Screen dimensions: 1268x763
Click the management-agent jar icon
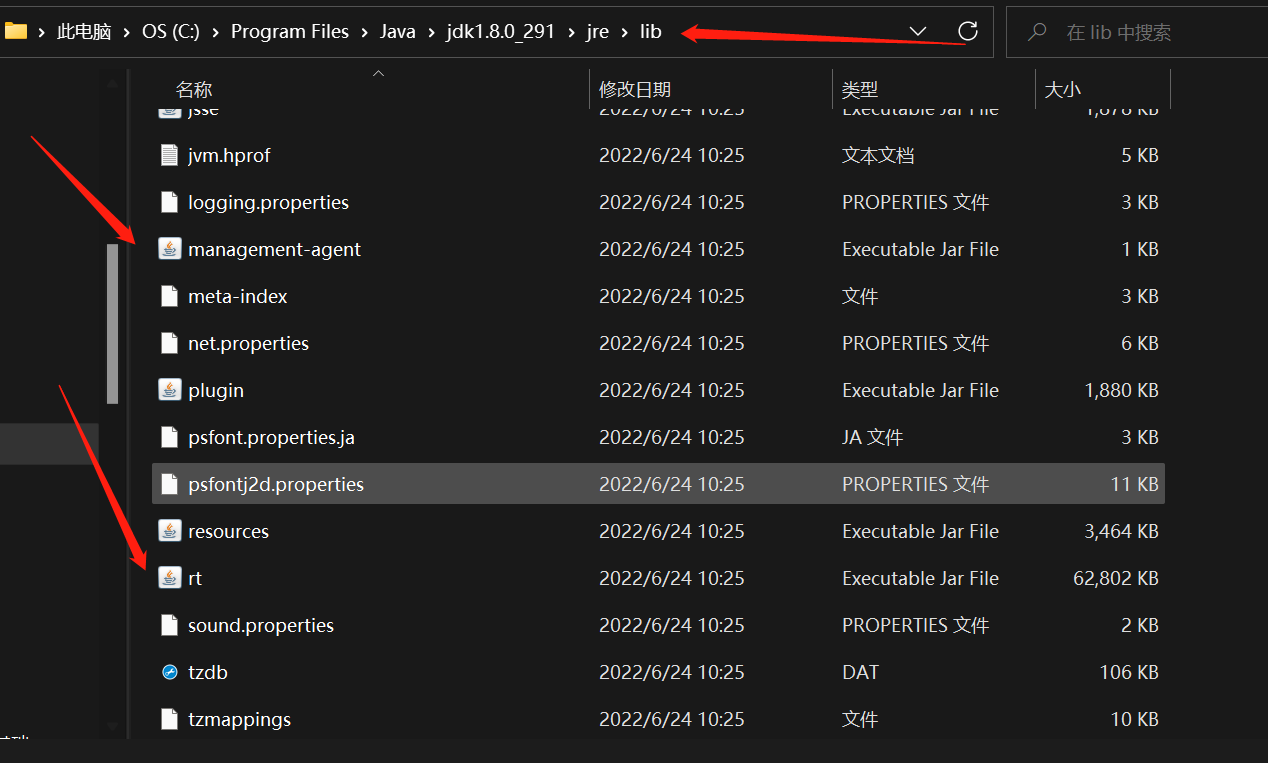coord(170,249)
